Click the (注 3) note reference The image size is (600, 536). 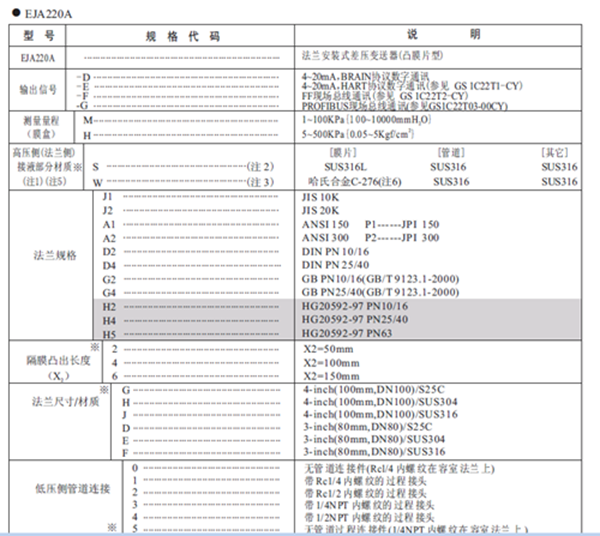point(260,182)
